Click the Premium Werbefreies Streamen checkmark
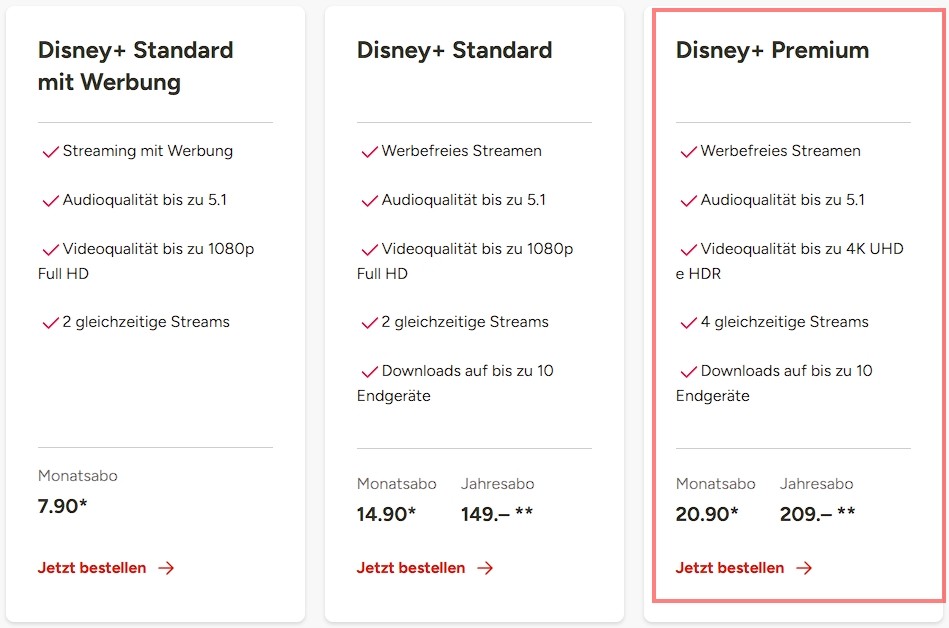 click(688, 152)
